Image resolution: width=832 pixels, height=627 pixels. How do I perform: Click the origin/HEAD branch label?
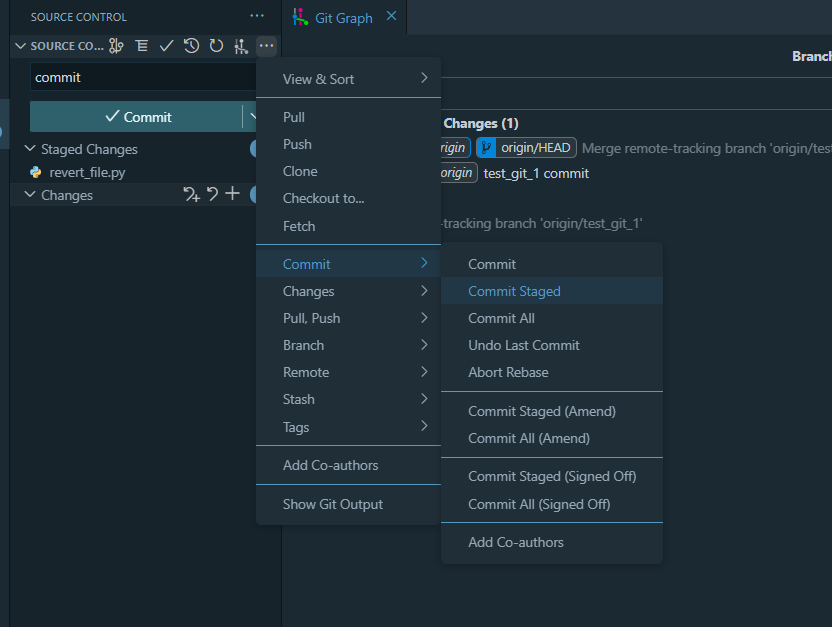click(535, 147)
